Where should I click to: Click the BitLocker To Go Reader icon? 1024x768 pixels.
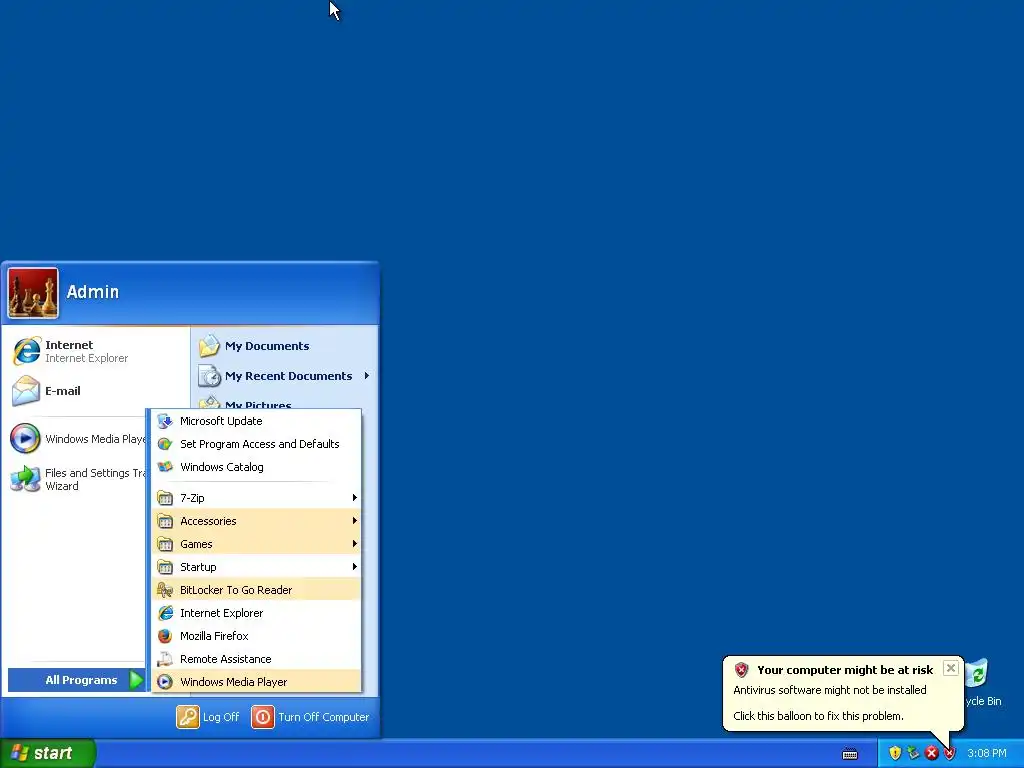click(165, 590)
